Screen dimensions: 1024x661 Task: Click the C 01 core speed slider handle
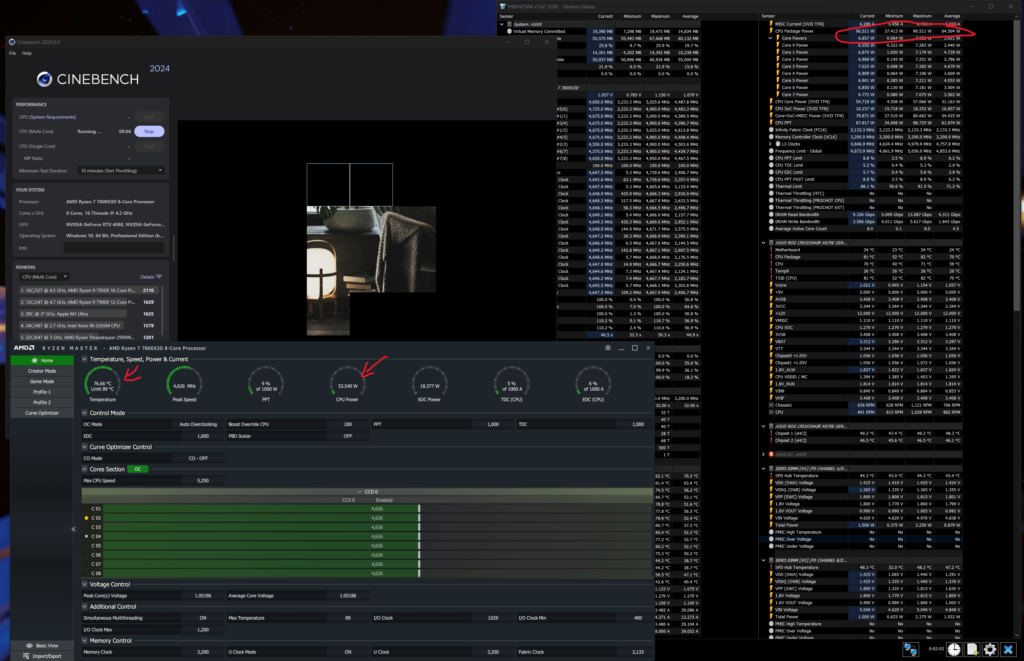(x=419, y=508)
